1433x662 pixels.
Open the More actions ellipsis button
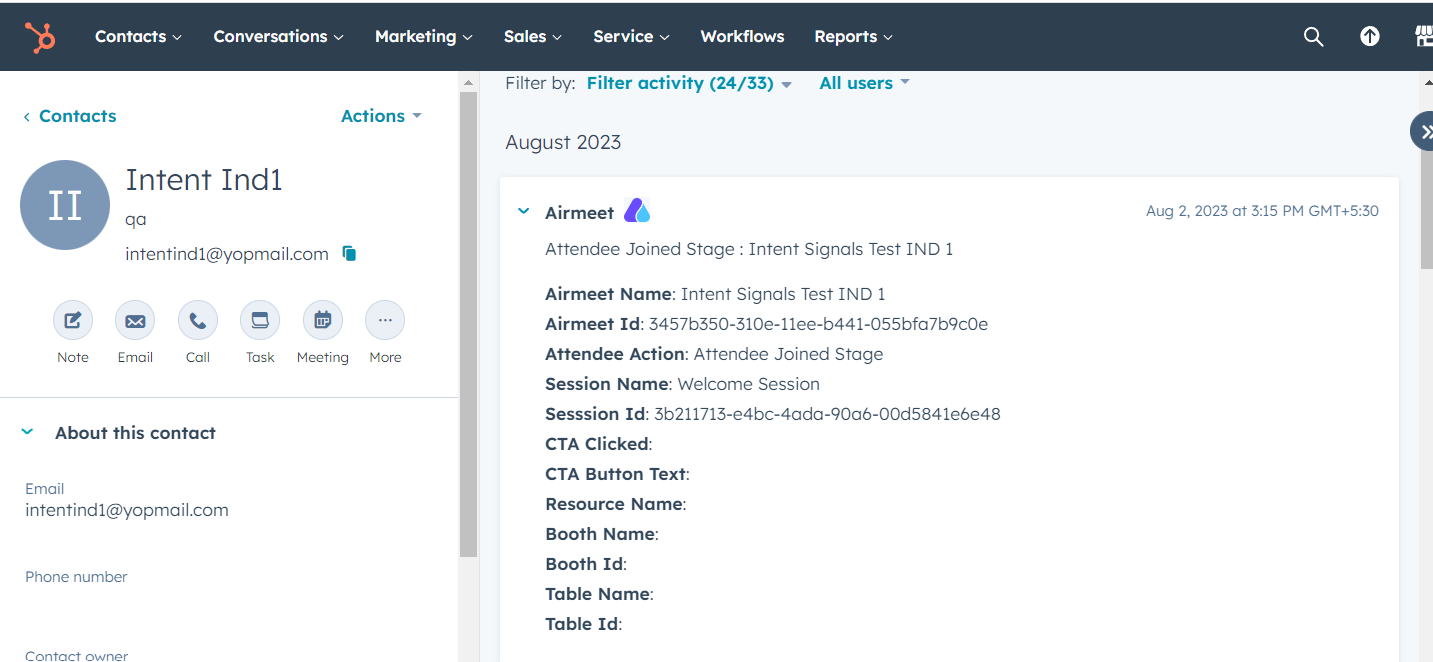click(x=385, y=320)
